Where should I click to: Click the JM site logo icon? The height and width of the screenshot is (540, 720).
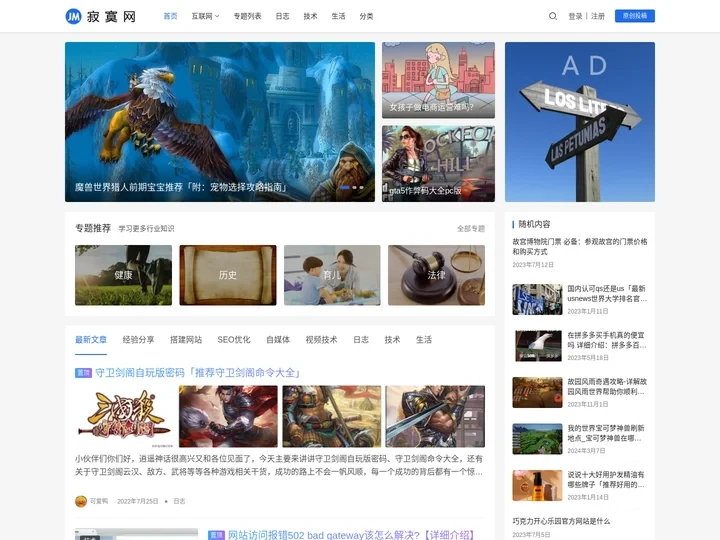pyautogui.click(x=73, y=17)
